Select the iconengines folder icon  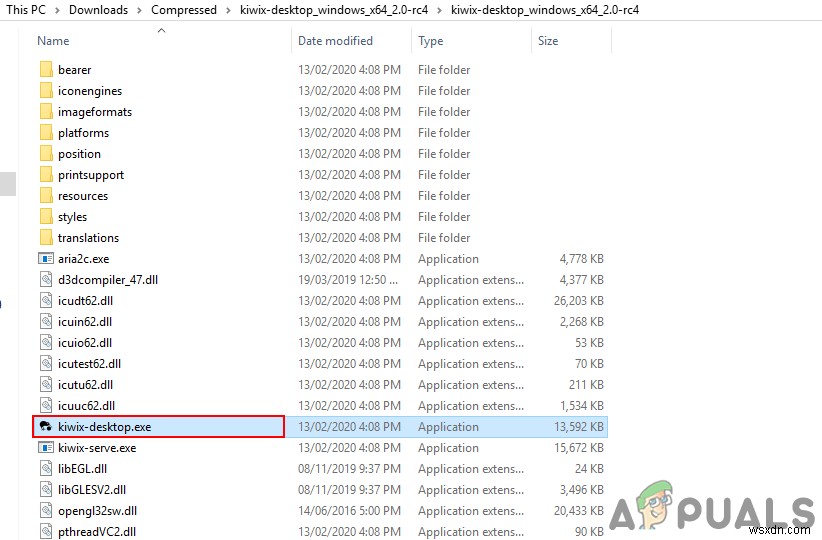tap(46, 91)
